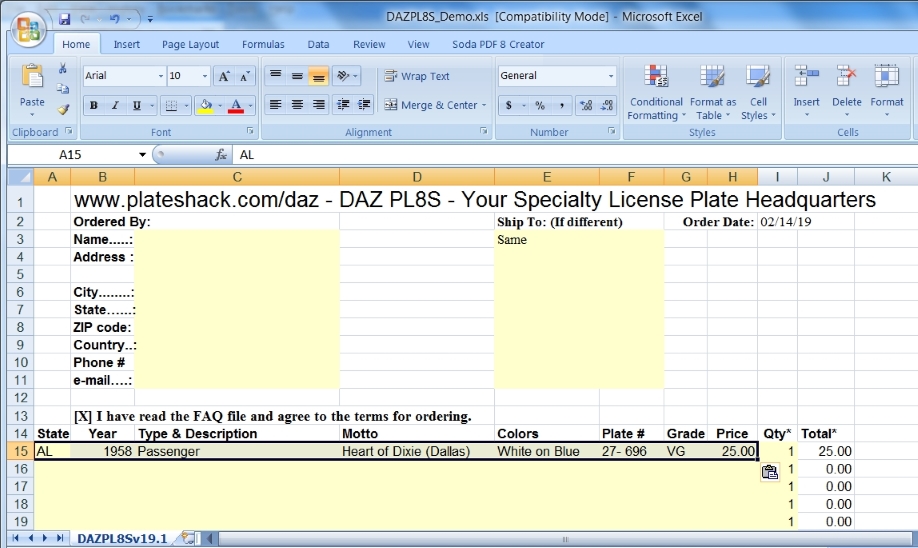Toggle Top Align
Viewport: 918px width, 548px height.
click(x=275, y=76)
